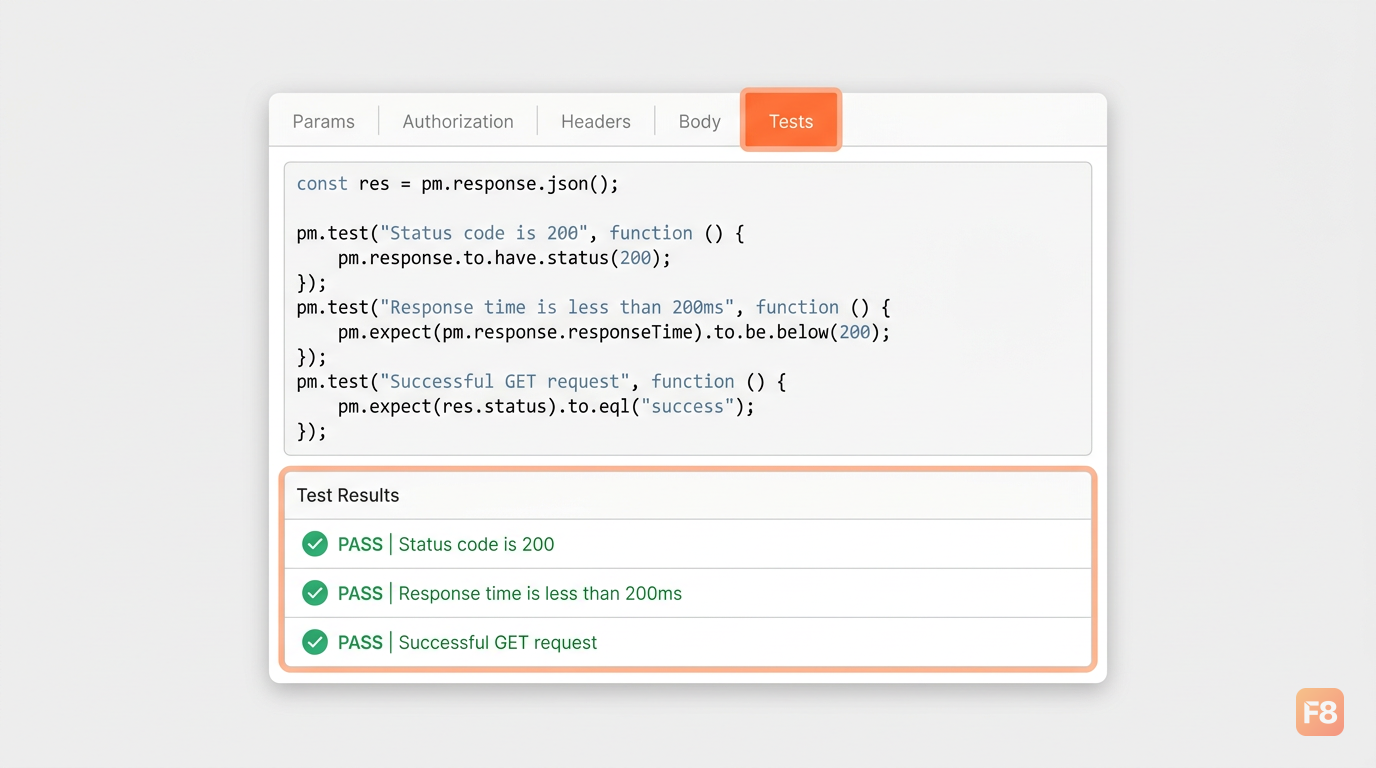This screenshot has height=768, width=1376.
Task: Select the 'Response time is less than 200ms' result text
Action: [x=540, y=593]
